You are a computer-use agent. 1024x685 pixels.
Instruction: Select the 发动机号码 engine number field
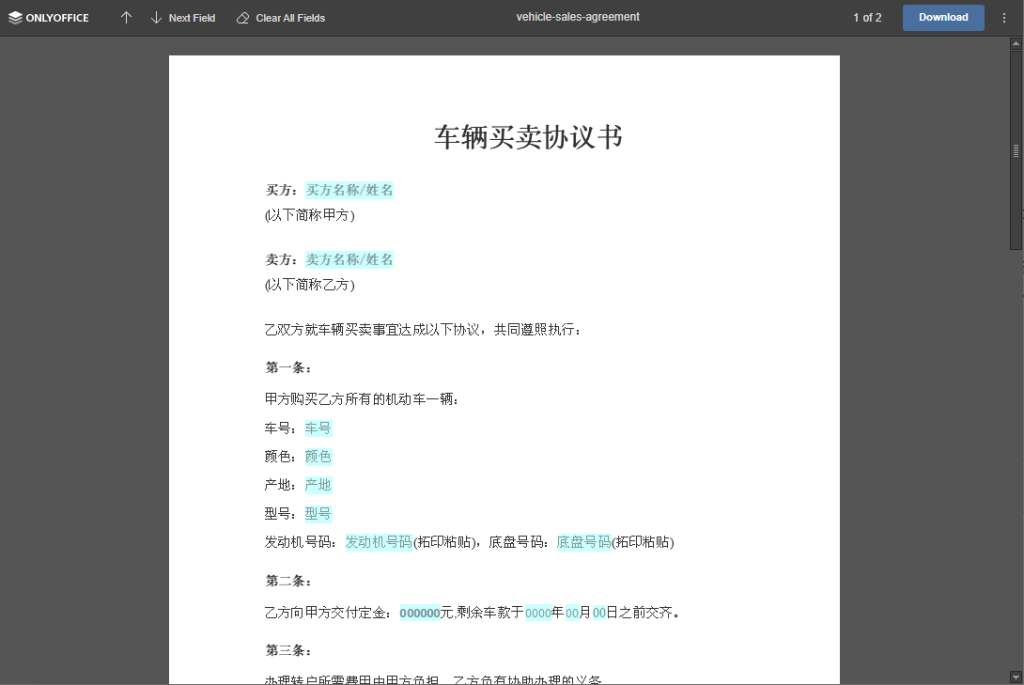click(378, 541)
